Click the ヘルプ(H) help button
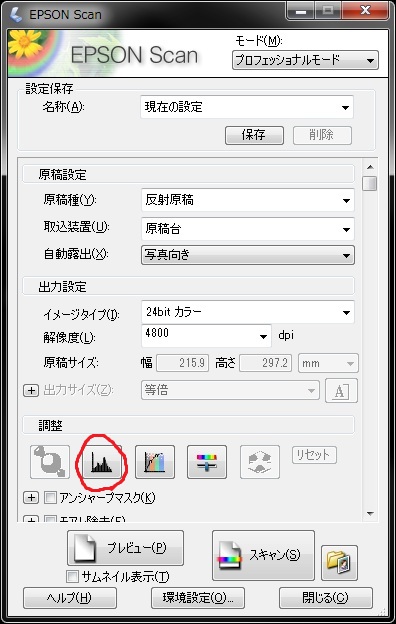The image size is (396, 624). tap(70, 598)
